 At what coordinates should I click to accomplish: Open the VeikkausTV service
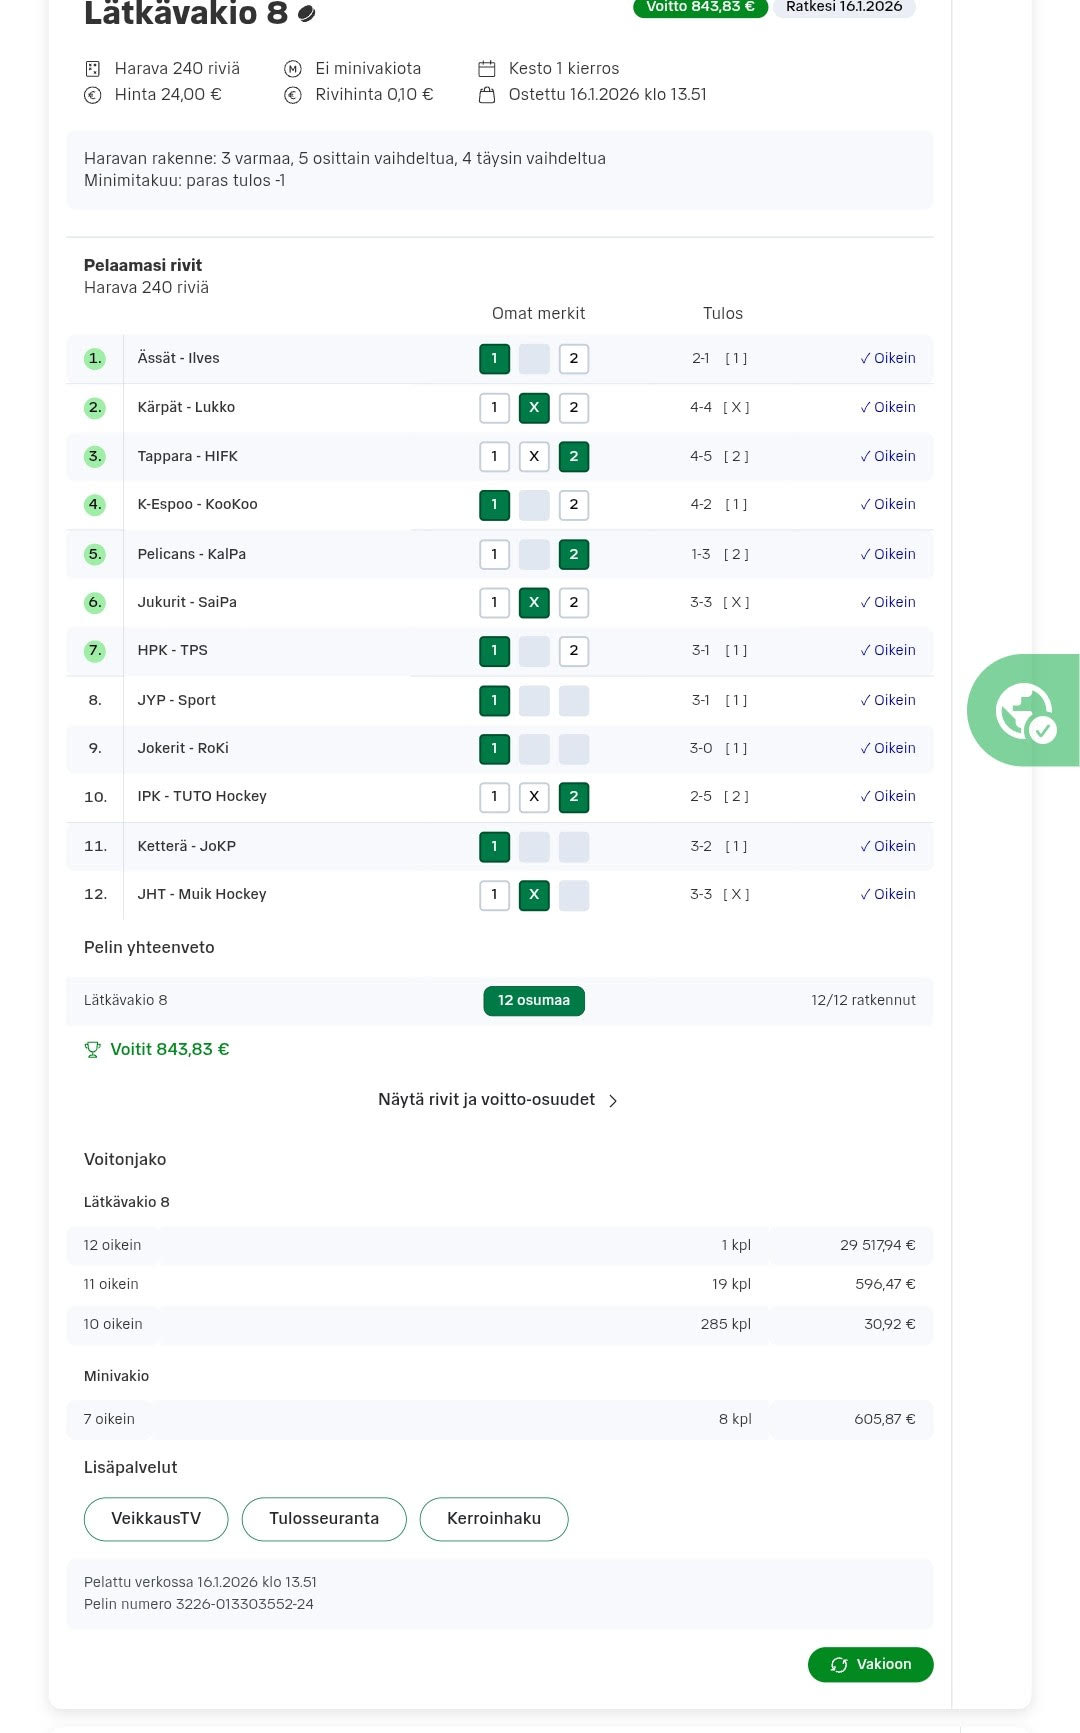point(156,1519)
